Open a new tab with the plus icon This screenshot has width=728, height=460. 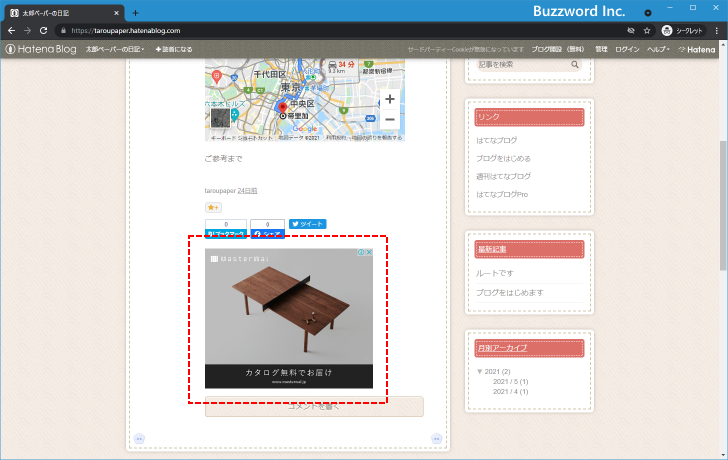click(135, 13)
